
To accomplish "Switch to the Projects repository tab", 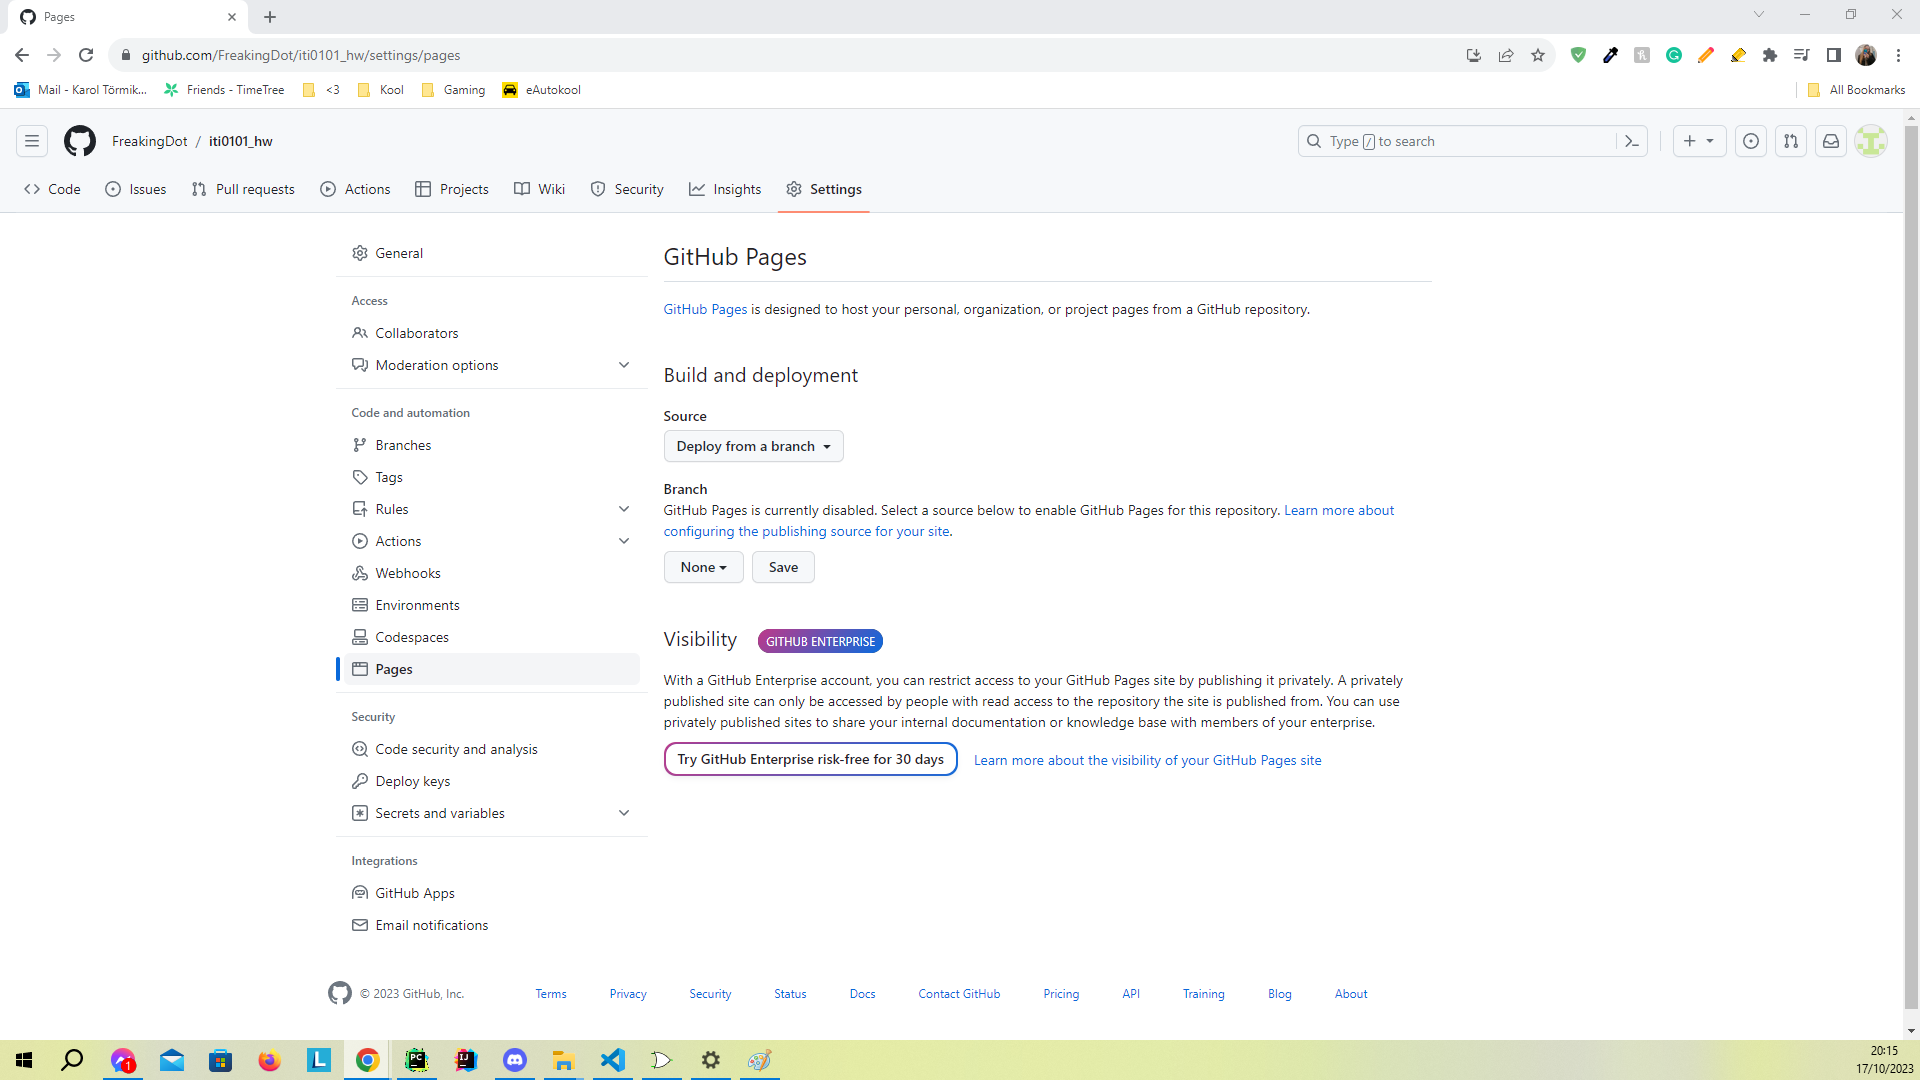I will point(452,189).
